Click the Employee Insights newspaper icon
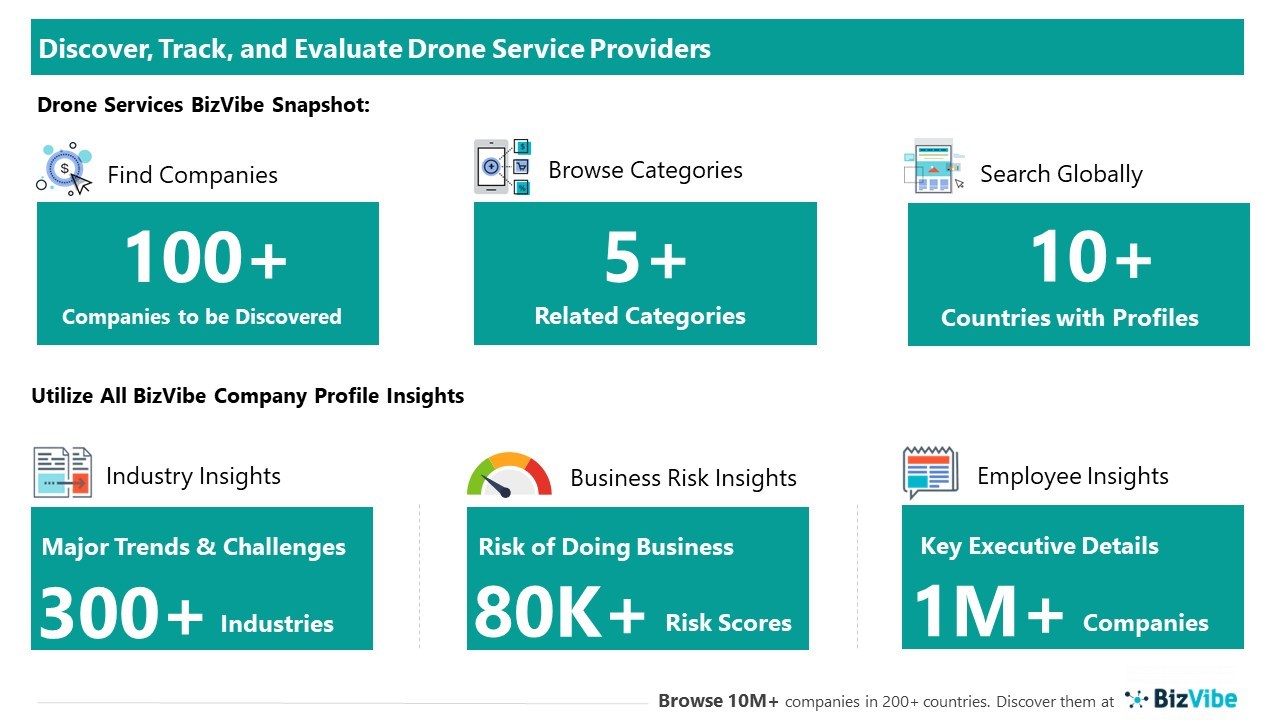 click(x=930, y=473)
